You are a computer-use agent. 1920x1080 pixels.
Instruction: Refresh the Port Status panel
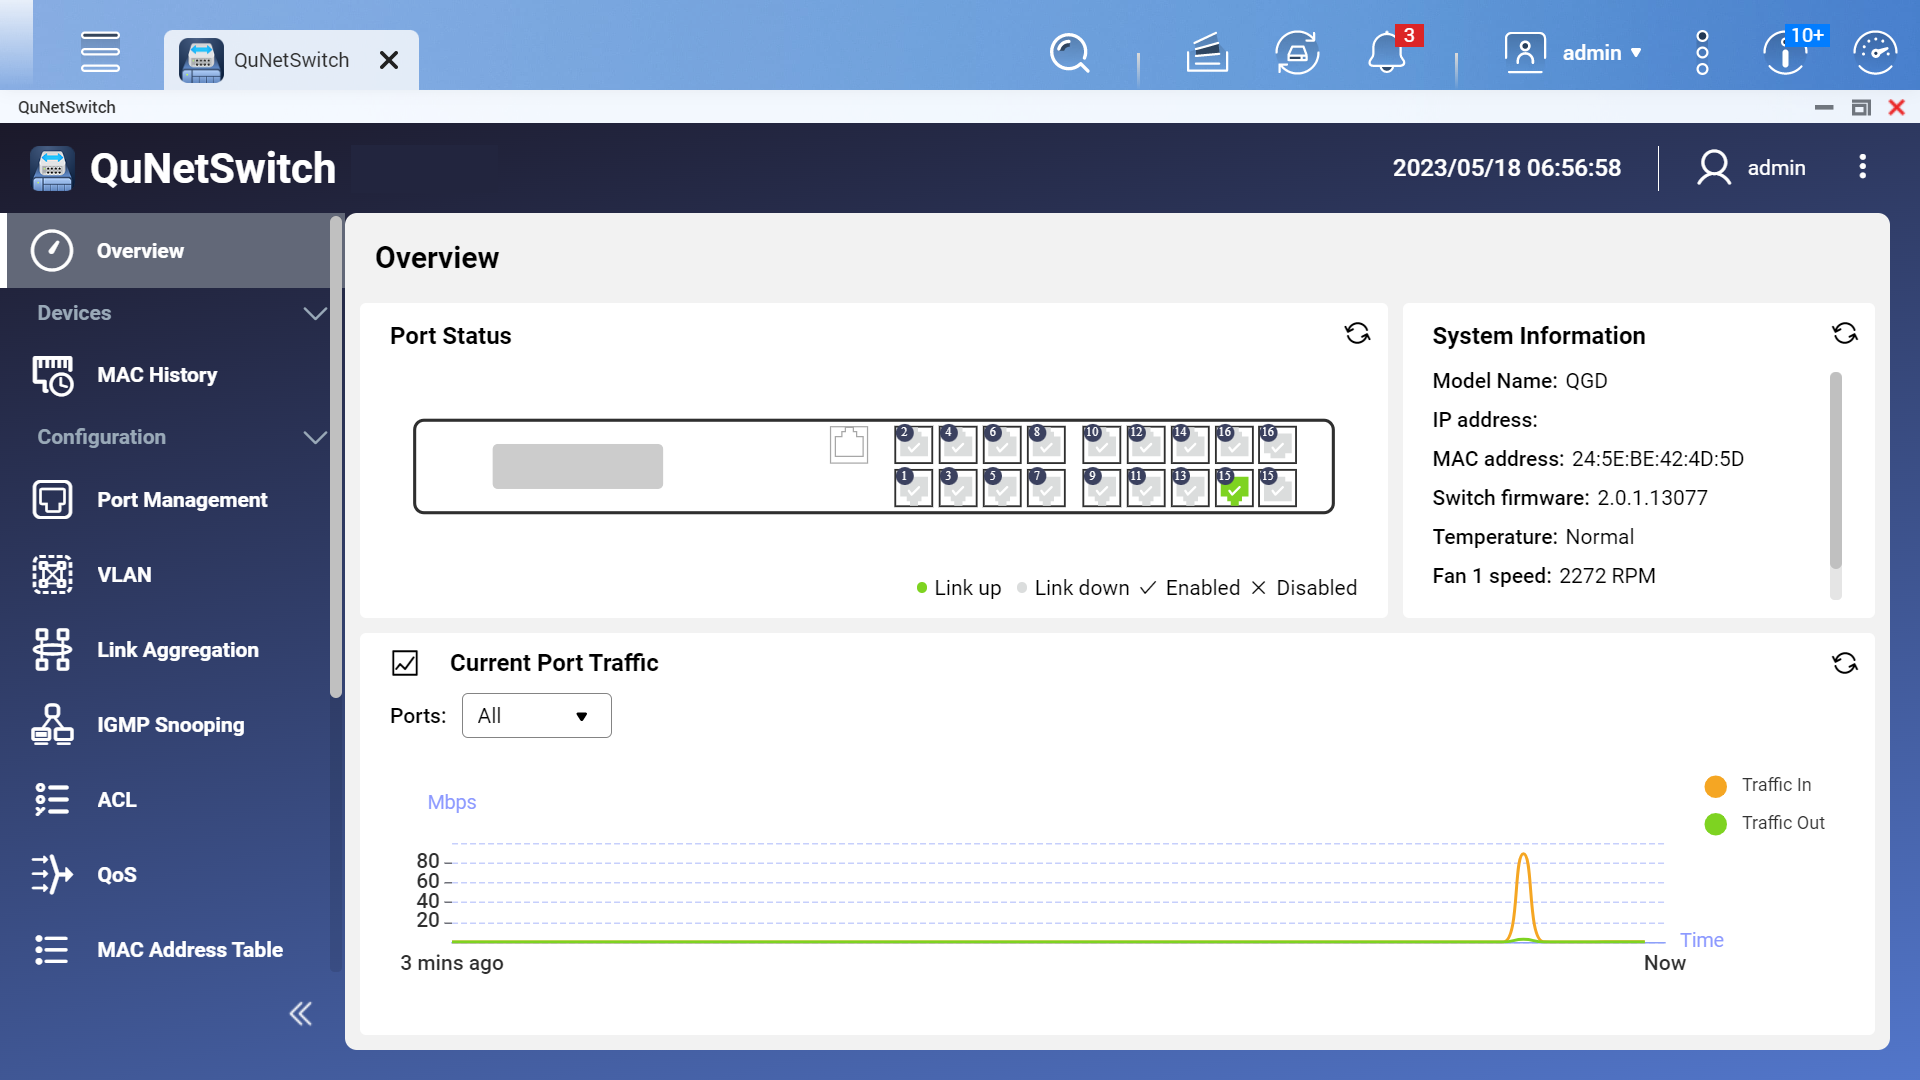click(1357, 333)
